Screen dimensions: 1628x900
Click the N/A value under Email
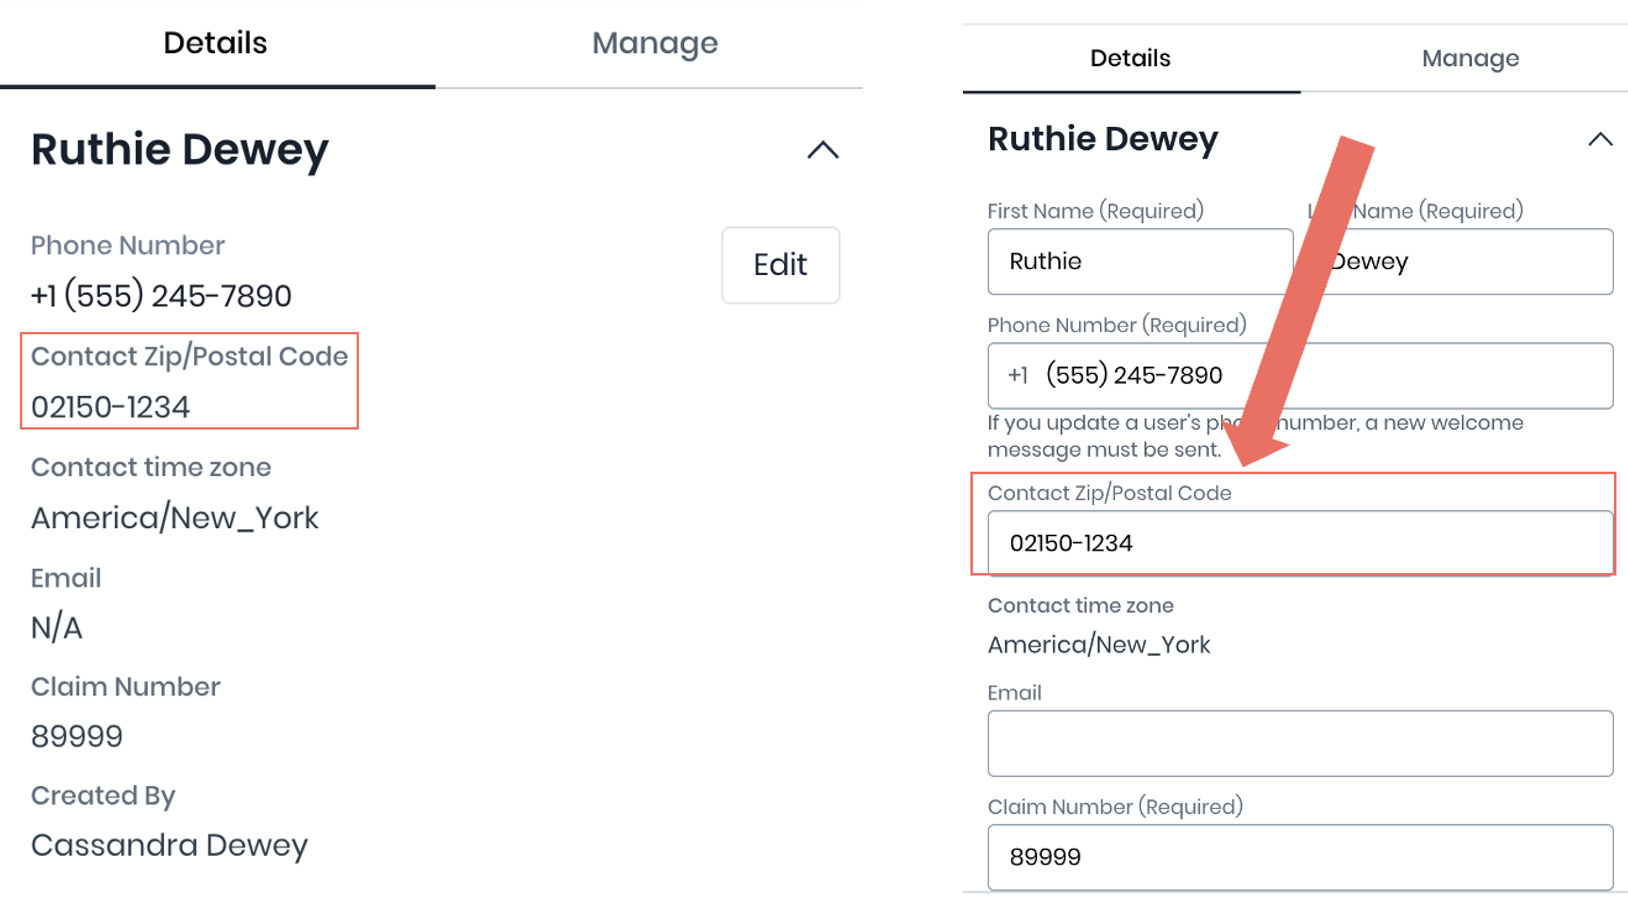(x=57, y=628)
